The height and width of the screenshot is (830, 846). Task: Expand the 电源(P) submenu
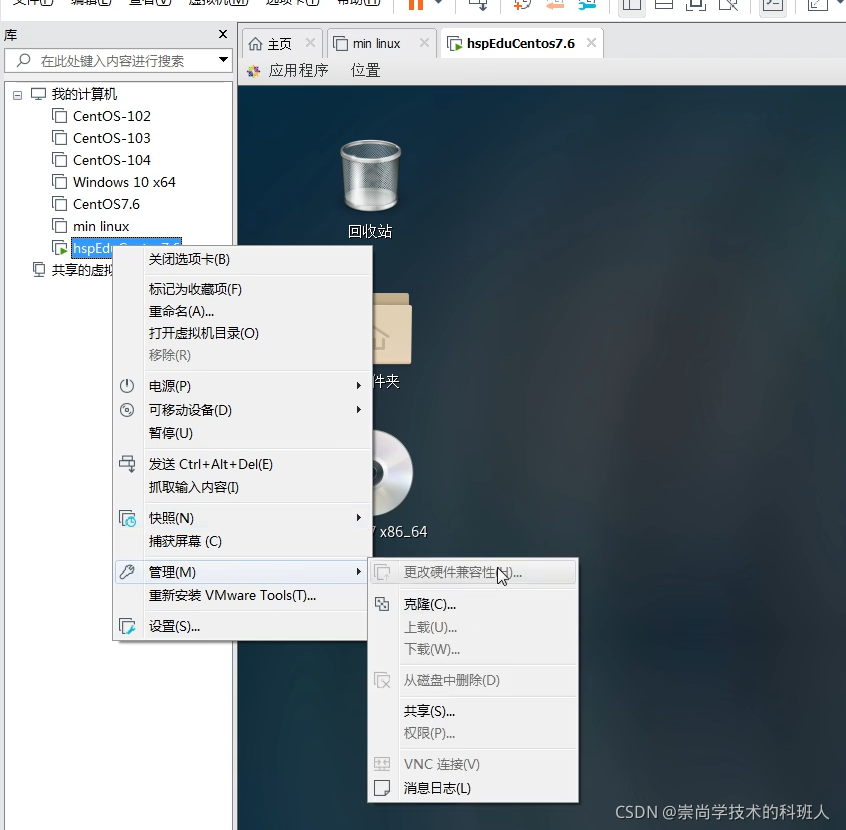coord(241,386)
